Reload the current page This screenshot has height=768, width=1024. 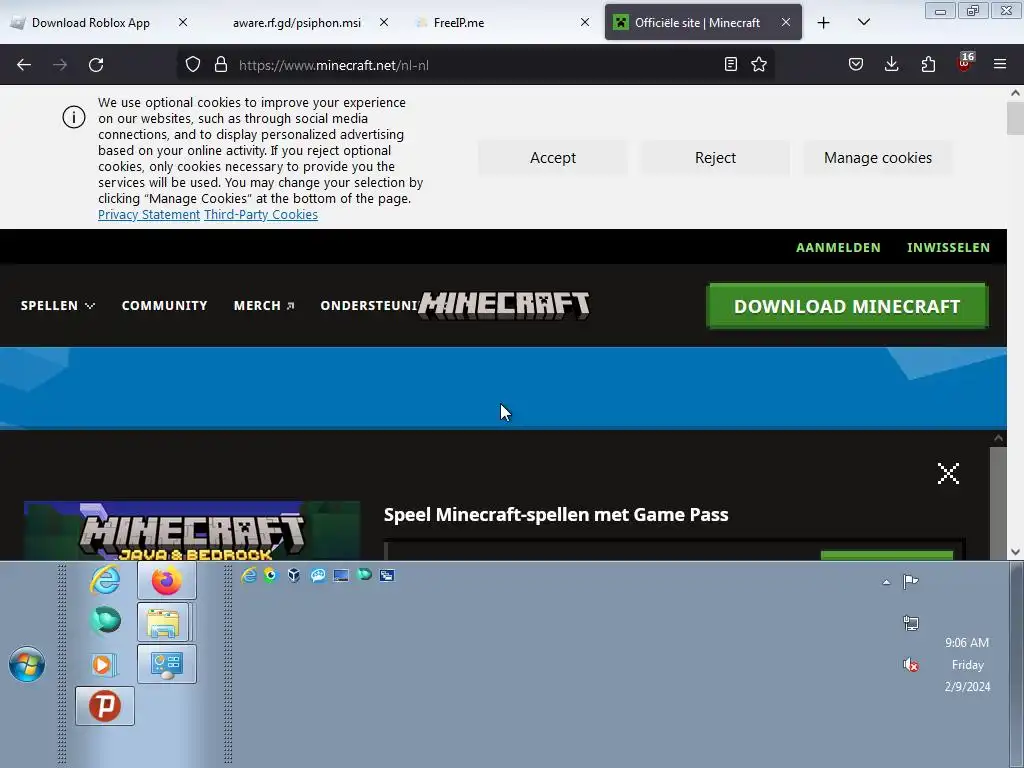point(96,65)
